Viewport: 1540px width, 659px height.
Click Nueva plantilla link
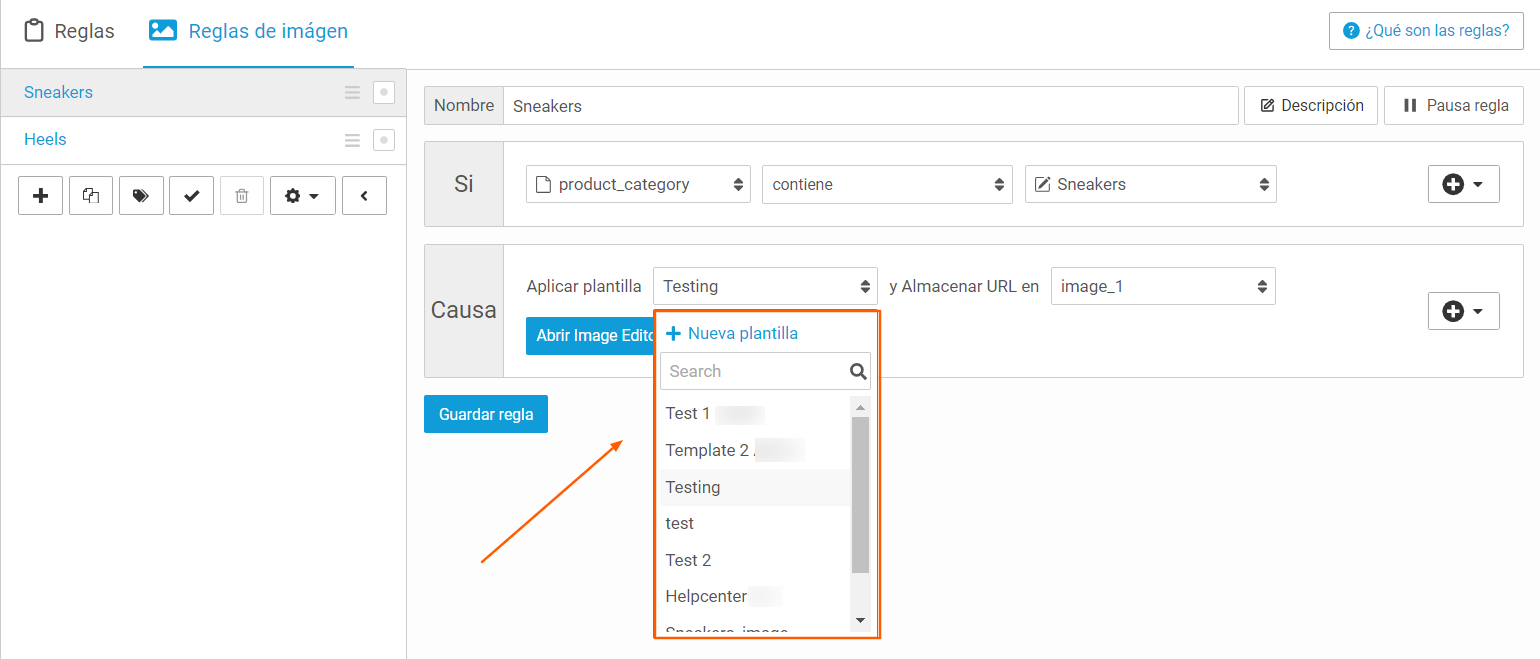click(x=732, y=333)
